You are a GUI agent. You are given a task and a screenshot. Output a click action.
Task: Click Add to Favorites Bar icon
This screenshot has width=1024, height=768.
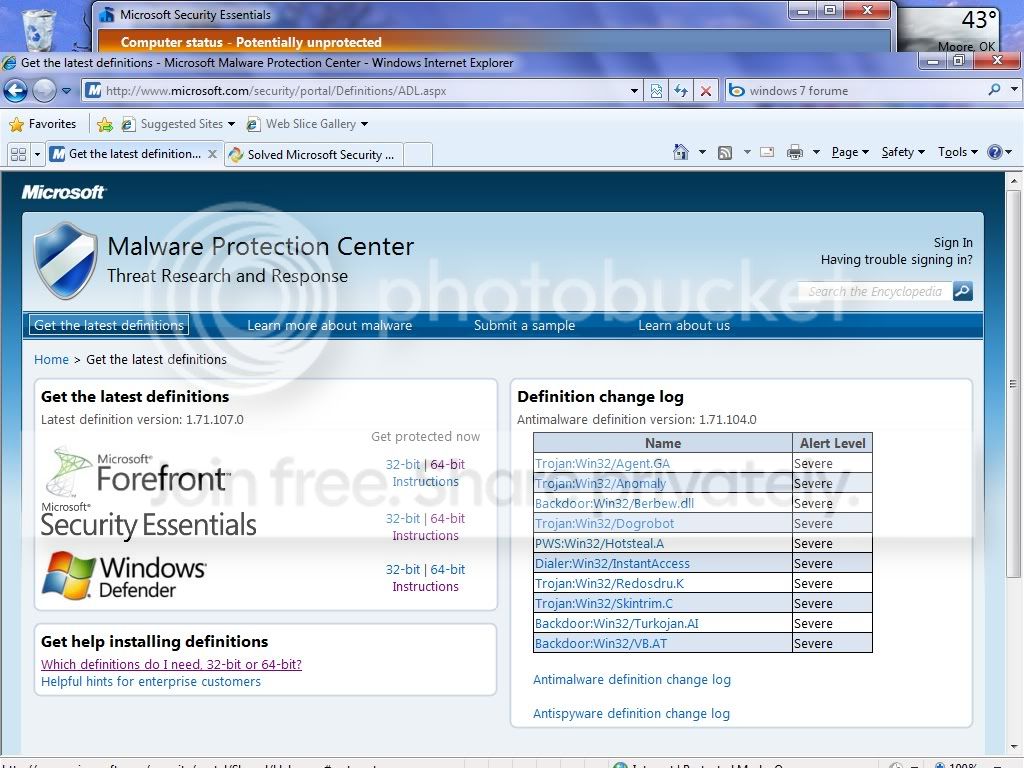click(x=104, y=124)
